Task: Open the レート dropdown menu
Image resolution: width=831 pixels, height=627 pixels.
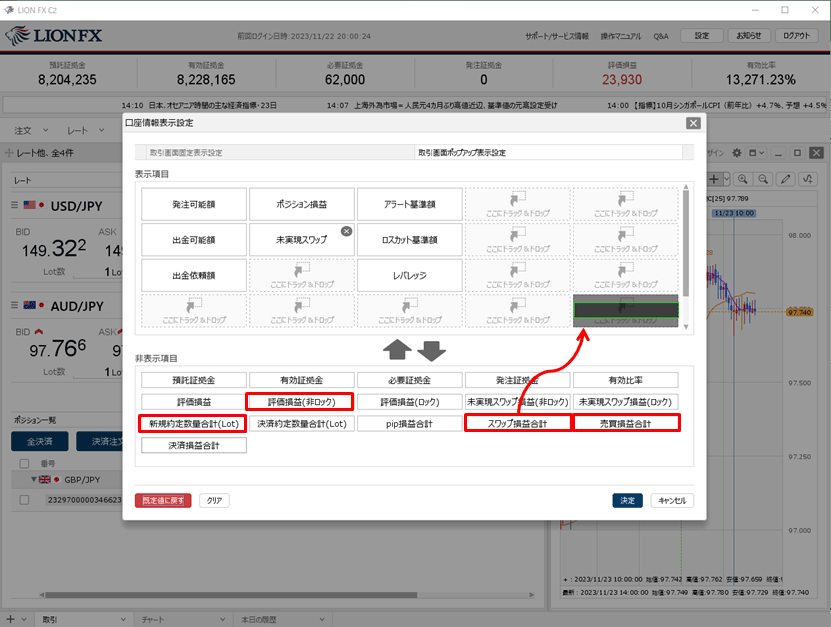Action: 85,130
